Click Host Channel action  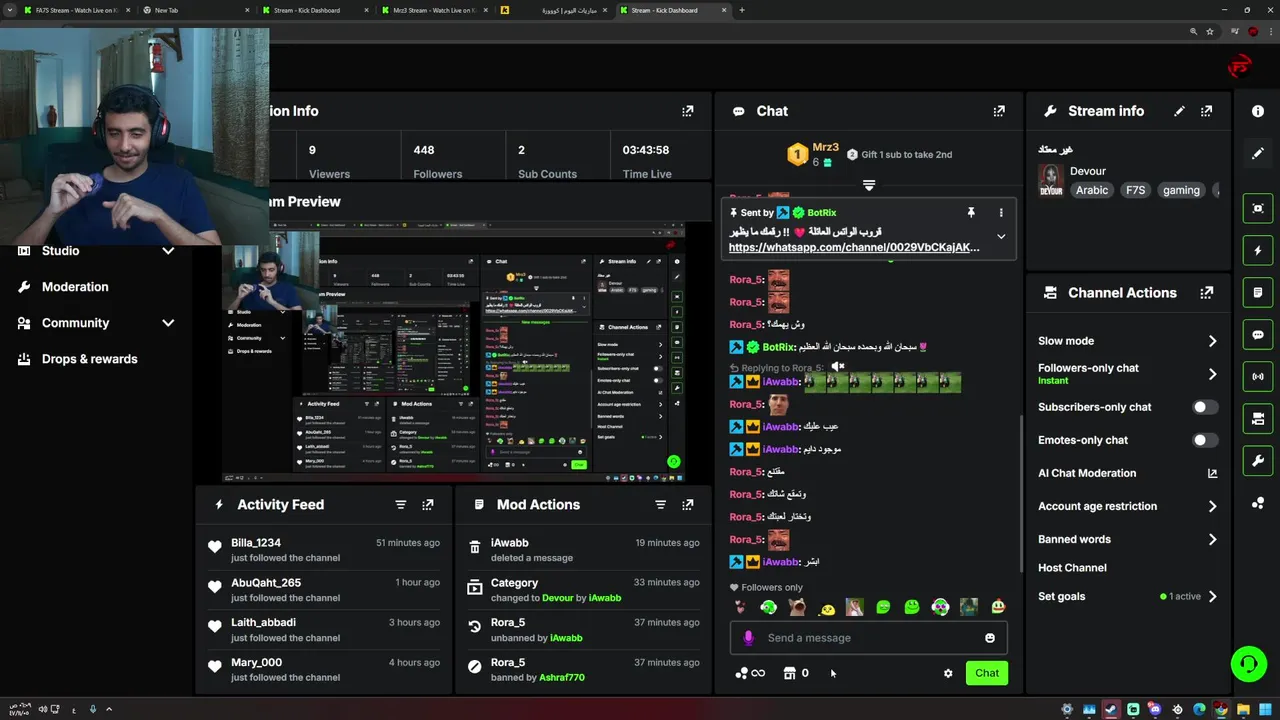[1072, 568]
